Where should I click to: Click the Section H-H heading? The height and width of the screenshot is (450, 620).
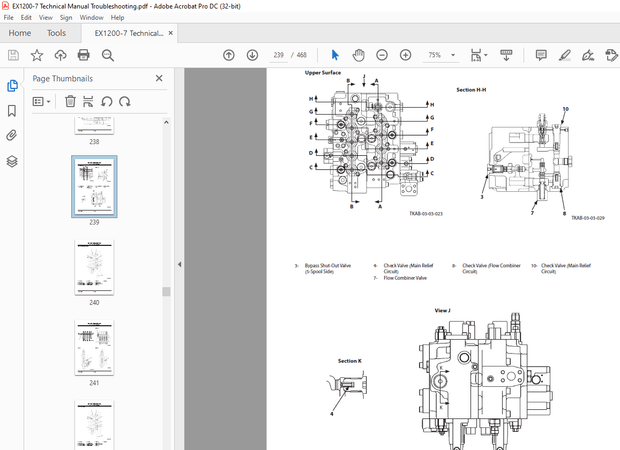click(471, 90)
